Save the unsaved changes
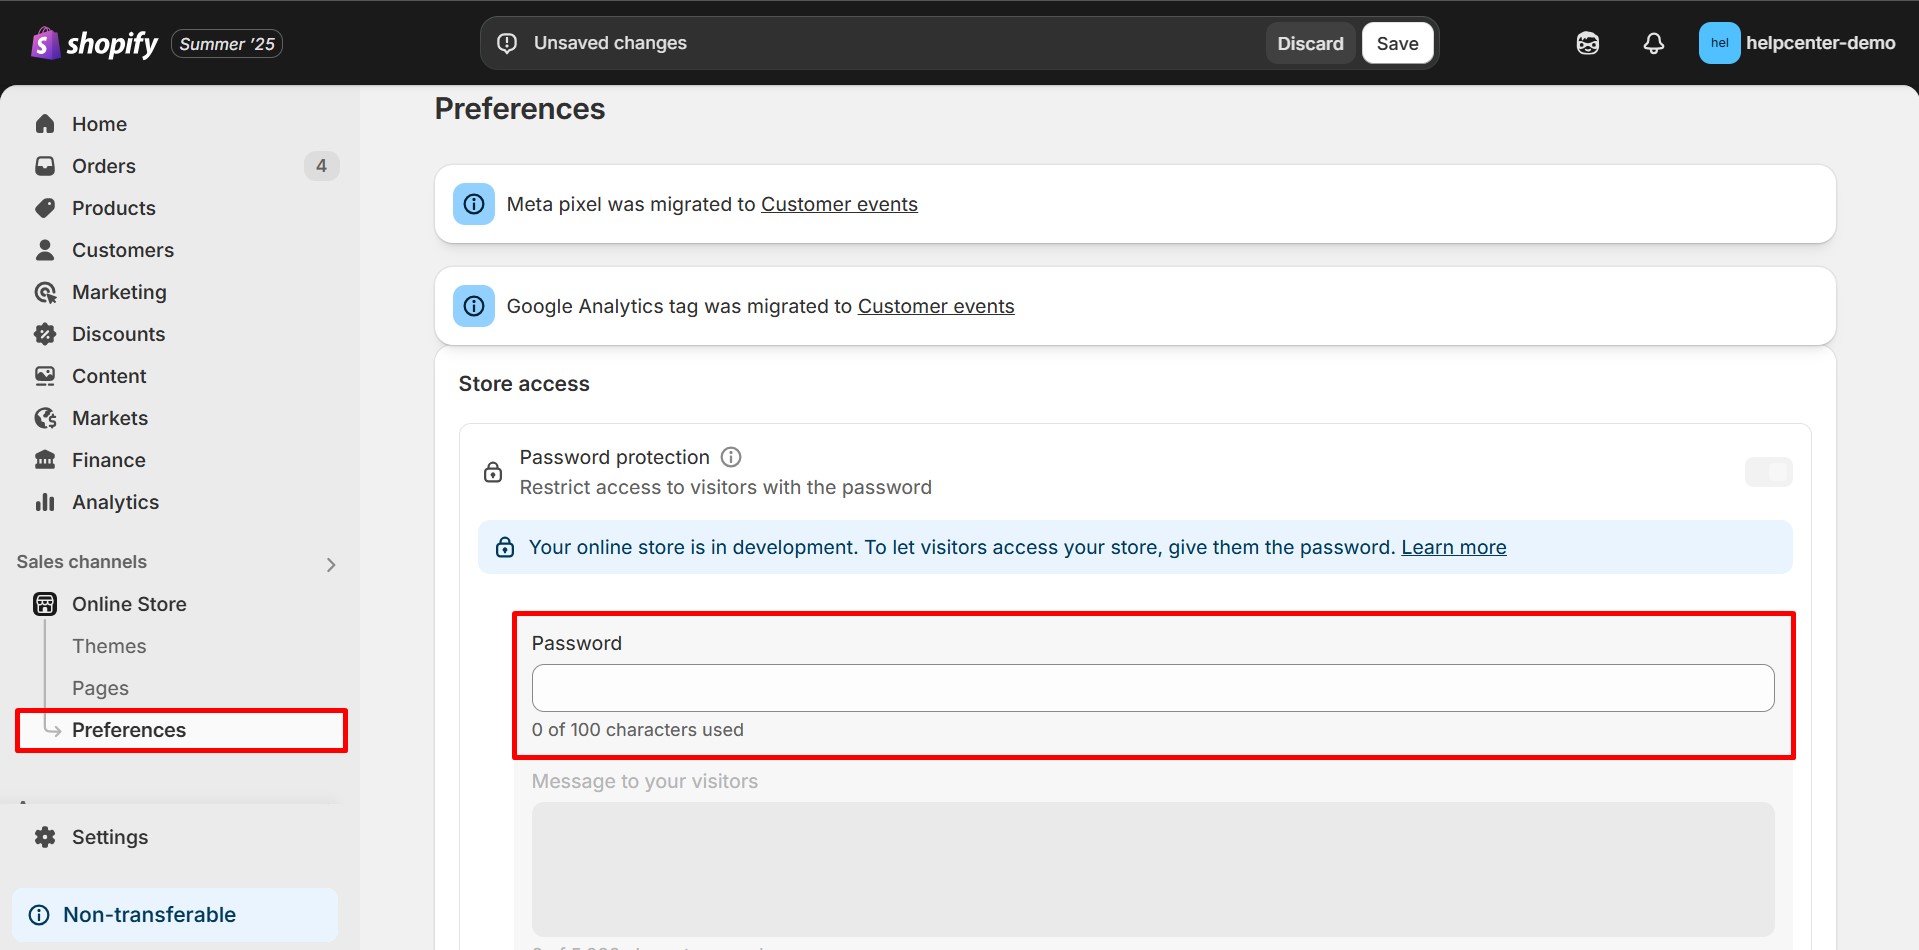The width and height of the screenshot is (1919, 950). (x=1397, y=43)
